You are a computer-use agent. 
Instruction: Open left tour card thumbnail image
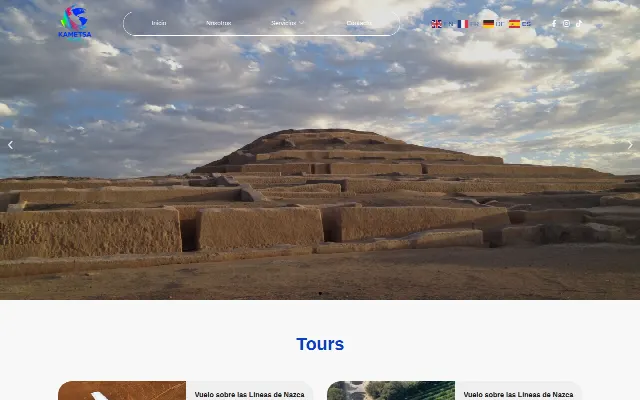pos(122,391)
